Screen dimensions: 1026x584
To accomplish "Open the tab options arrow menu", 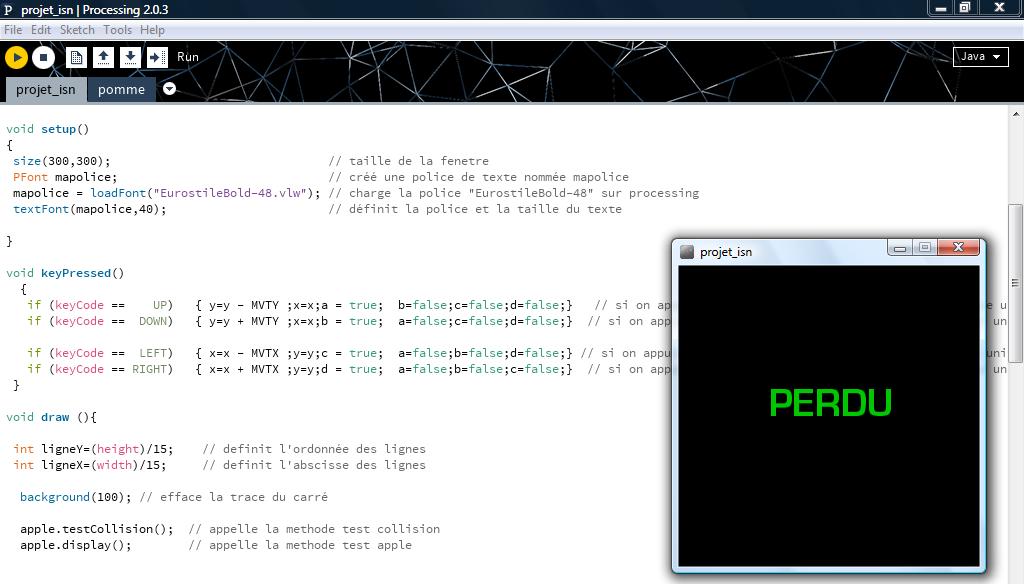I will 169,89.
